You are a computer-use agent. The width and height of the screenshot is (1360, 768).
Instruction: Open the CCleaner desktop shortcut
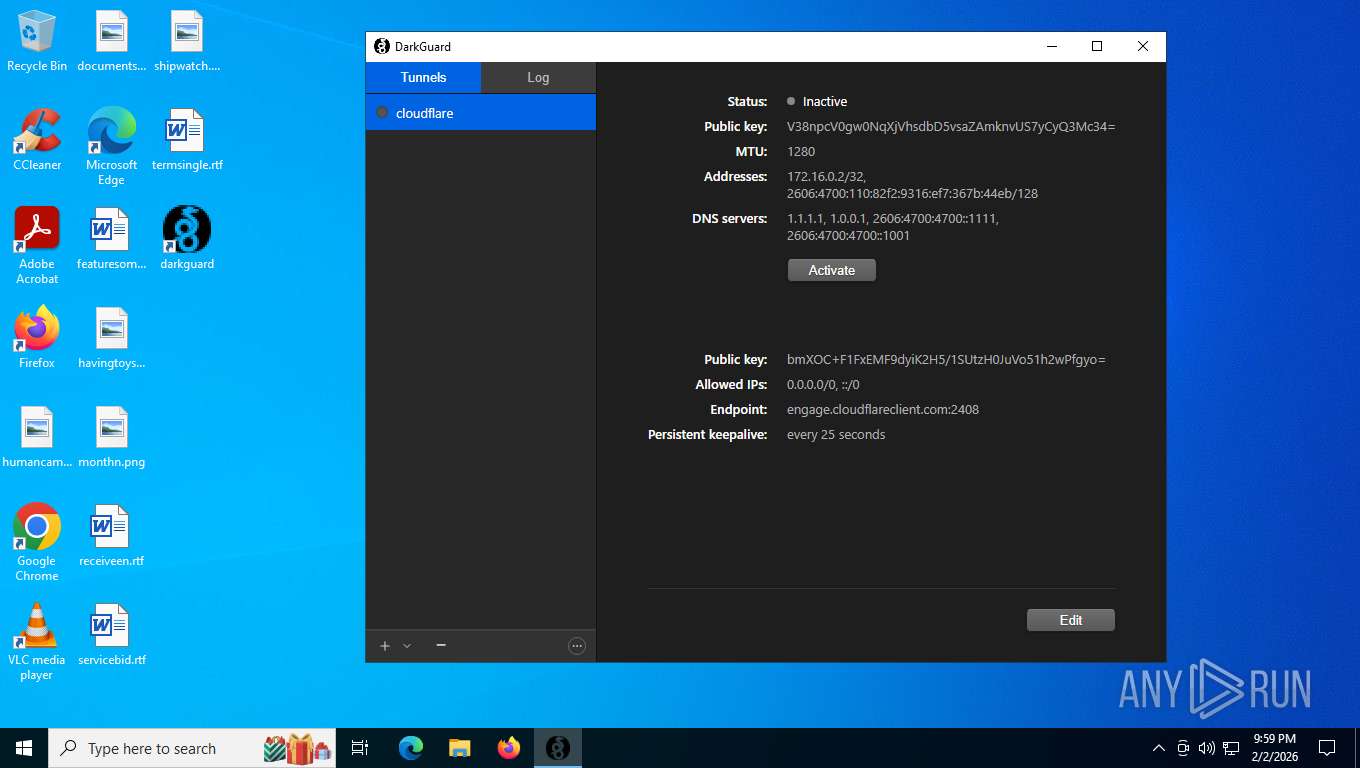click(x=37, y=140)
